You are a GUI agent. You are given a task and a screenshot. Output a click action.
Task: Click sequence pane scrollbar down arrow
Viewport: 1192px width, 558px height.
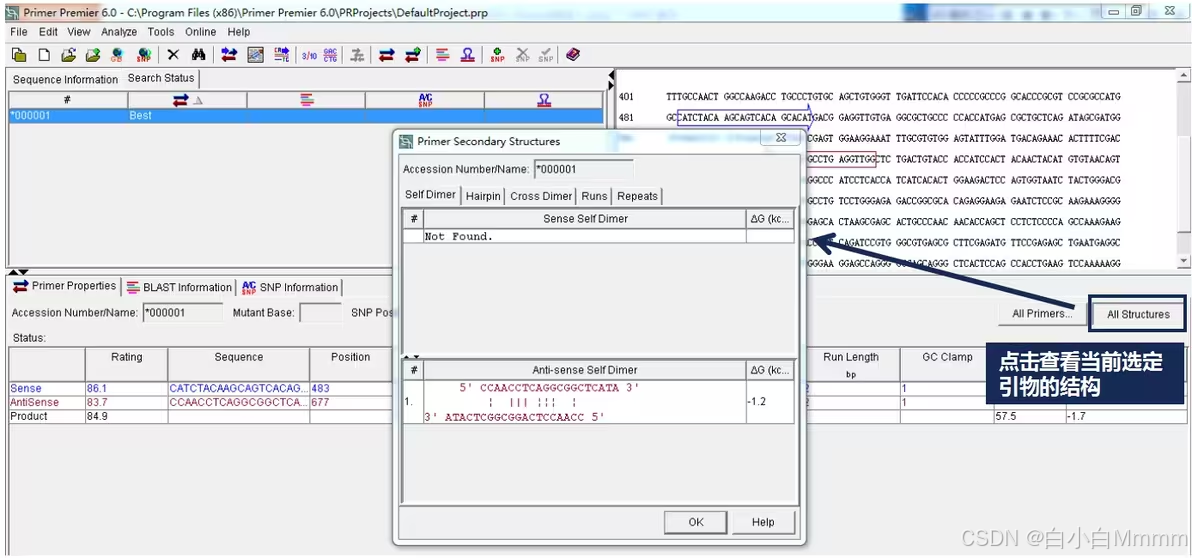coord(1184,261)
